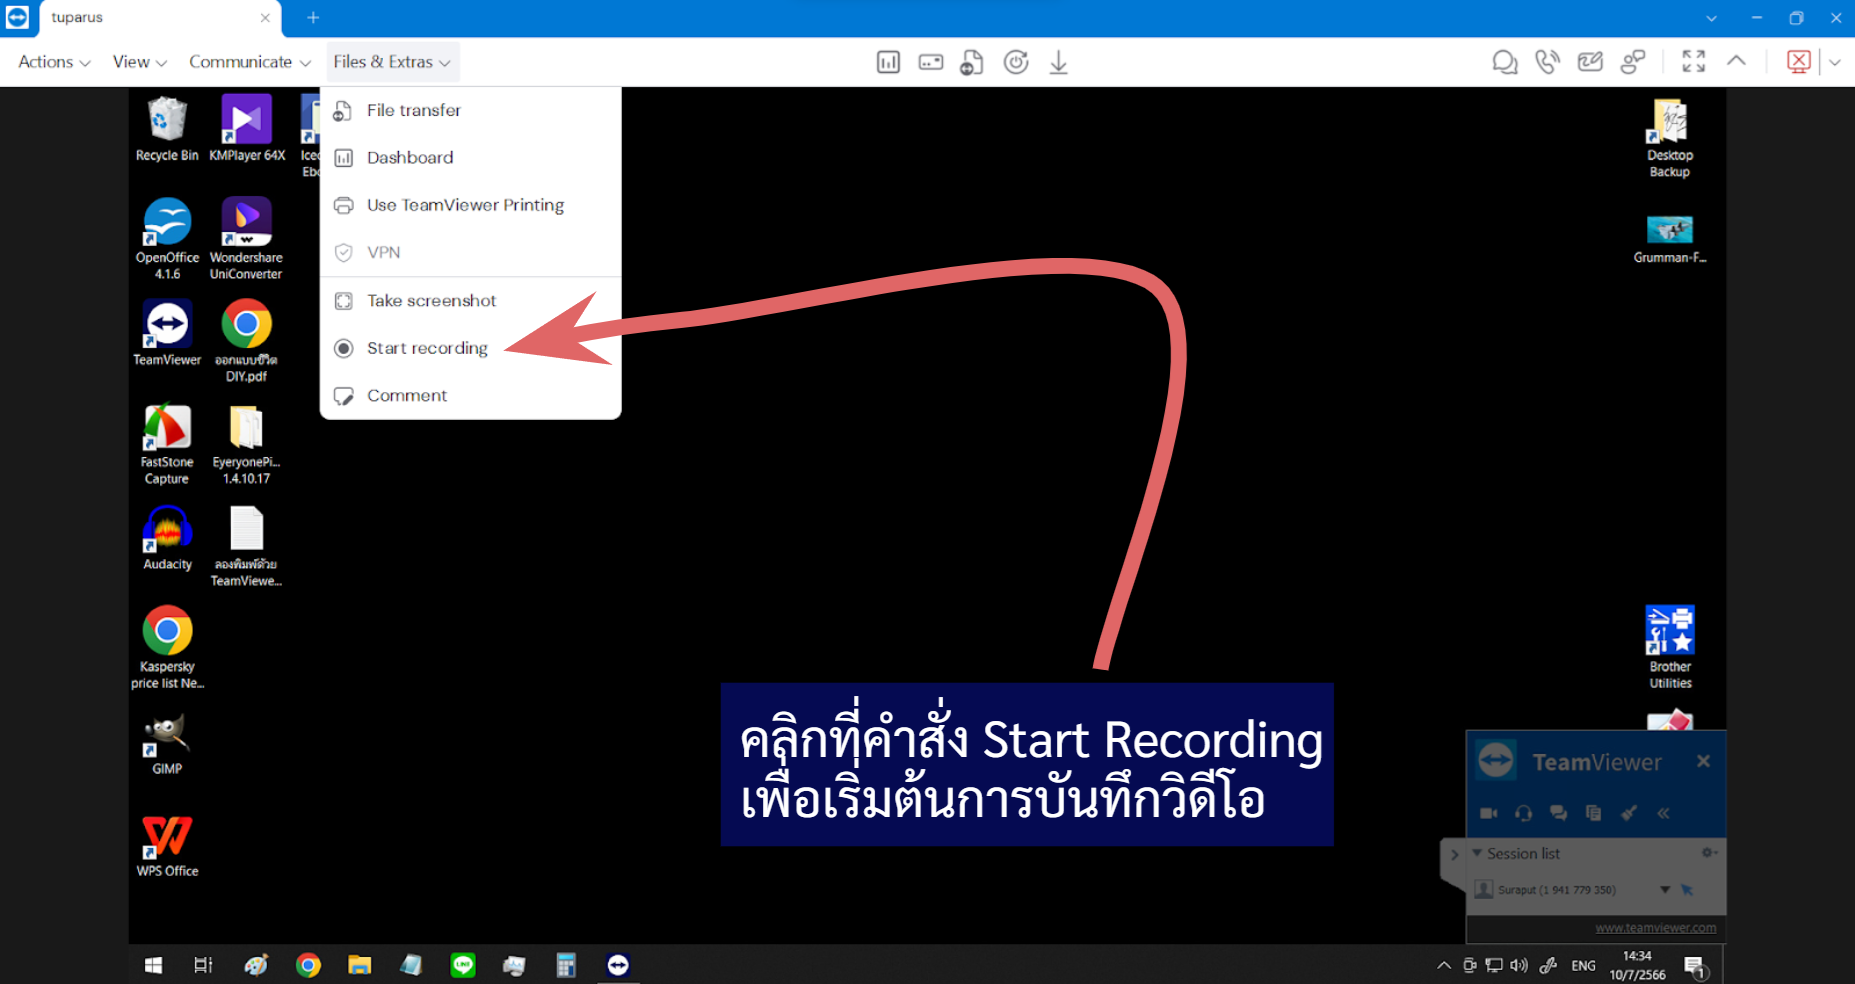Viewport: 1855px width, 984px height.
Task: Click the download arrow toolbar icon
Action: coord(1058,63)
